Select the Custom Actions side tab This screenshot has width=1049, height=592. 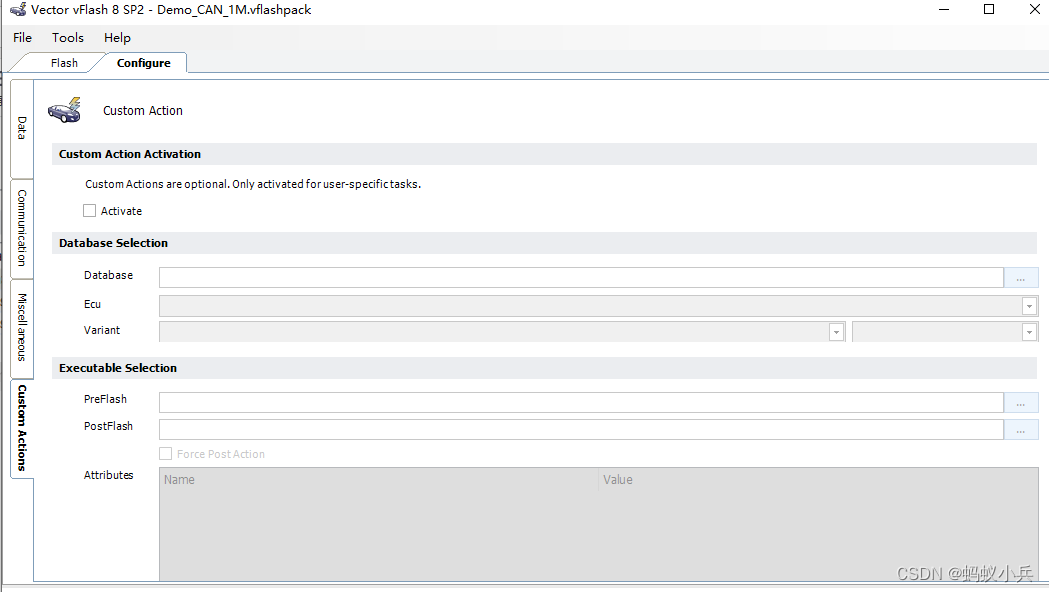tap(22, 428)
